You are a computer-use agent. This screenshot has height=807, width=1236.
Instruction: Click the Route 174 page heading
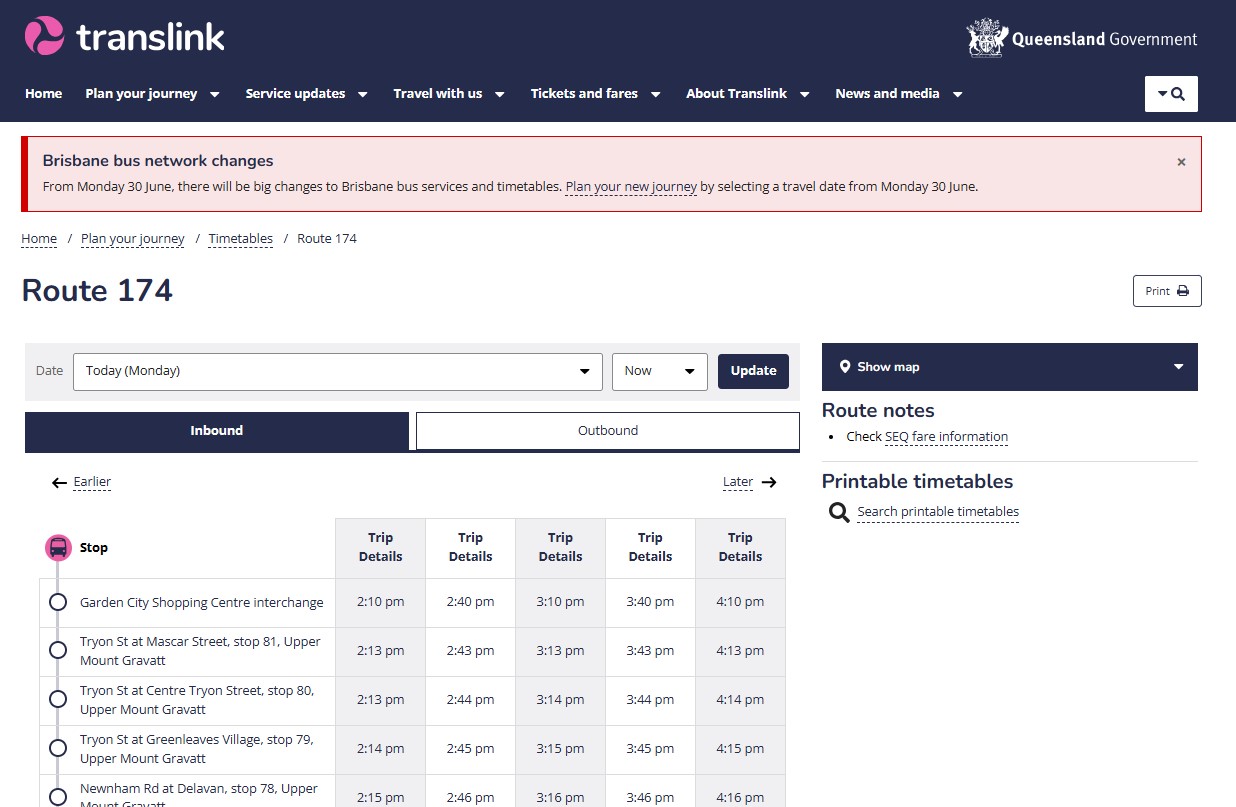point(97,291)
